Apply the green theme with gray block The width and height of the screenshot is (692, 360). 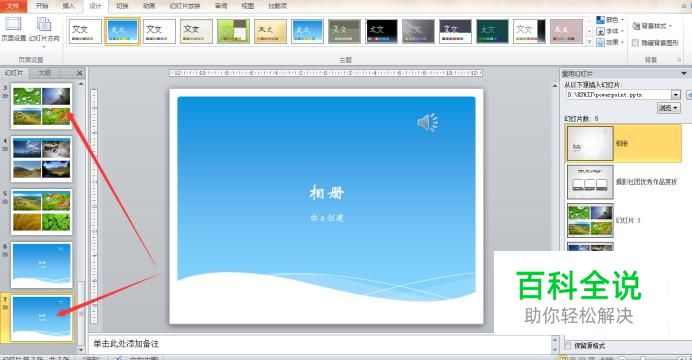233,31
